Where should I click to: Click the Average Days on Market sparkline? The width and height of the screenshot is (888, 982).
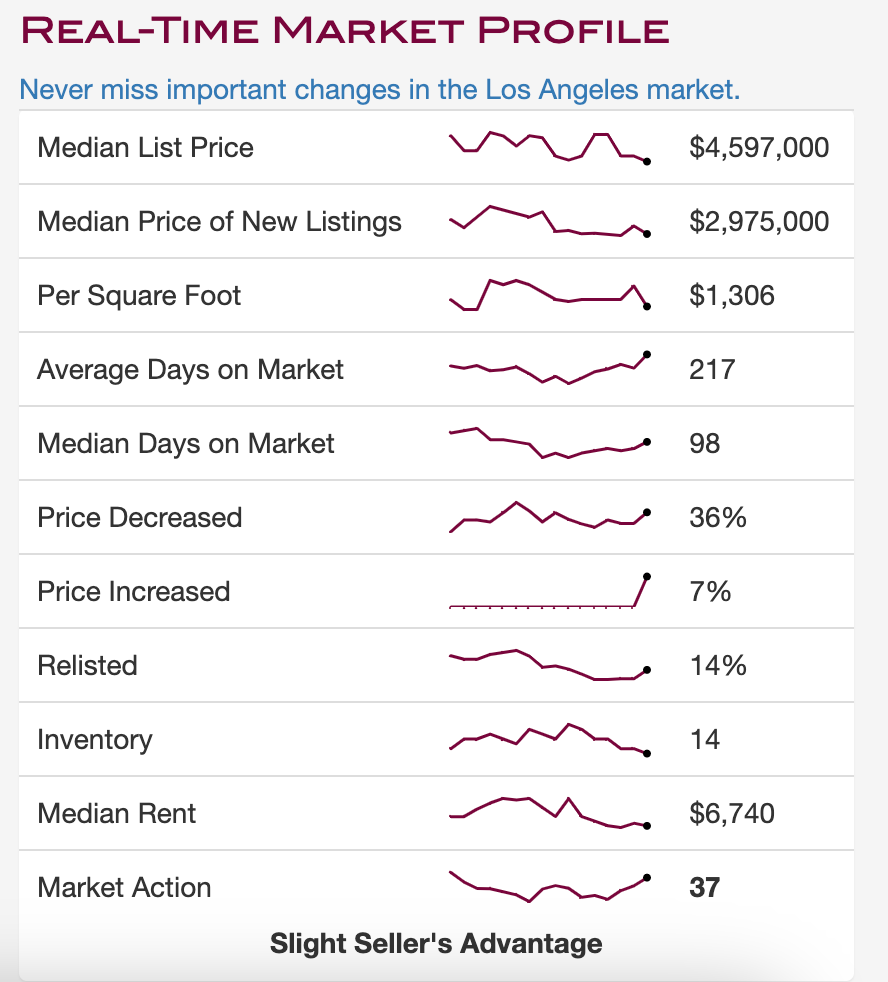(550, 369)
